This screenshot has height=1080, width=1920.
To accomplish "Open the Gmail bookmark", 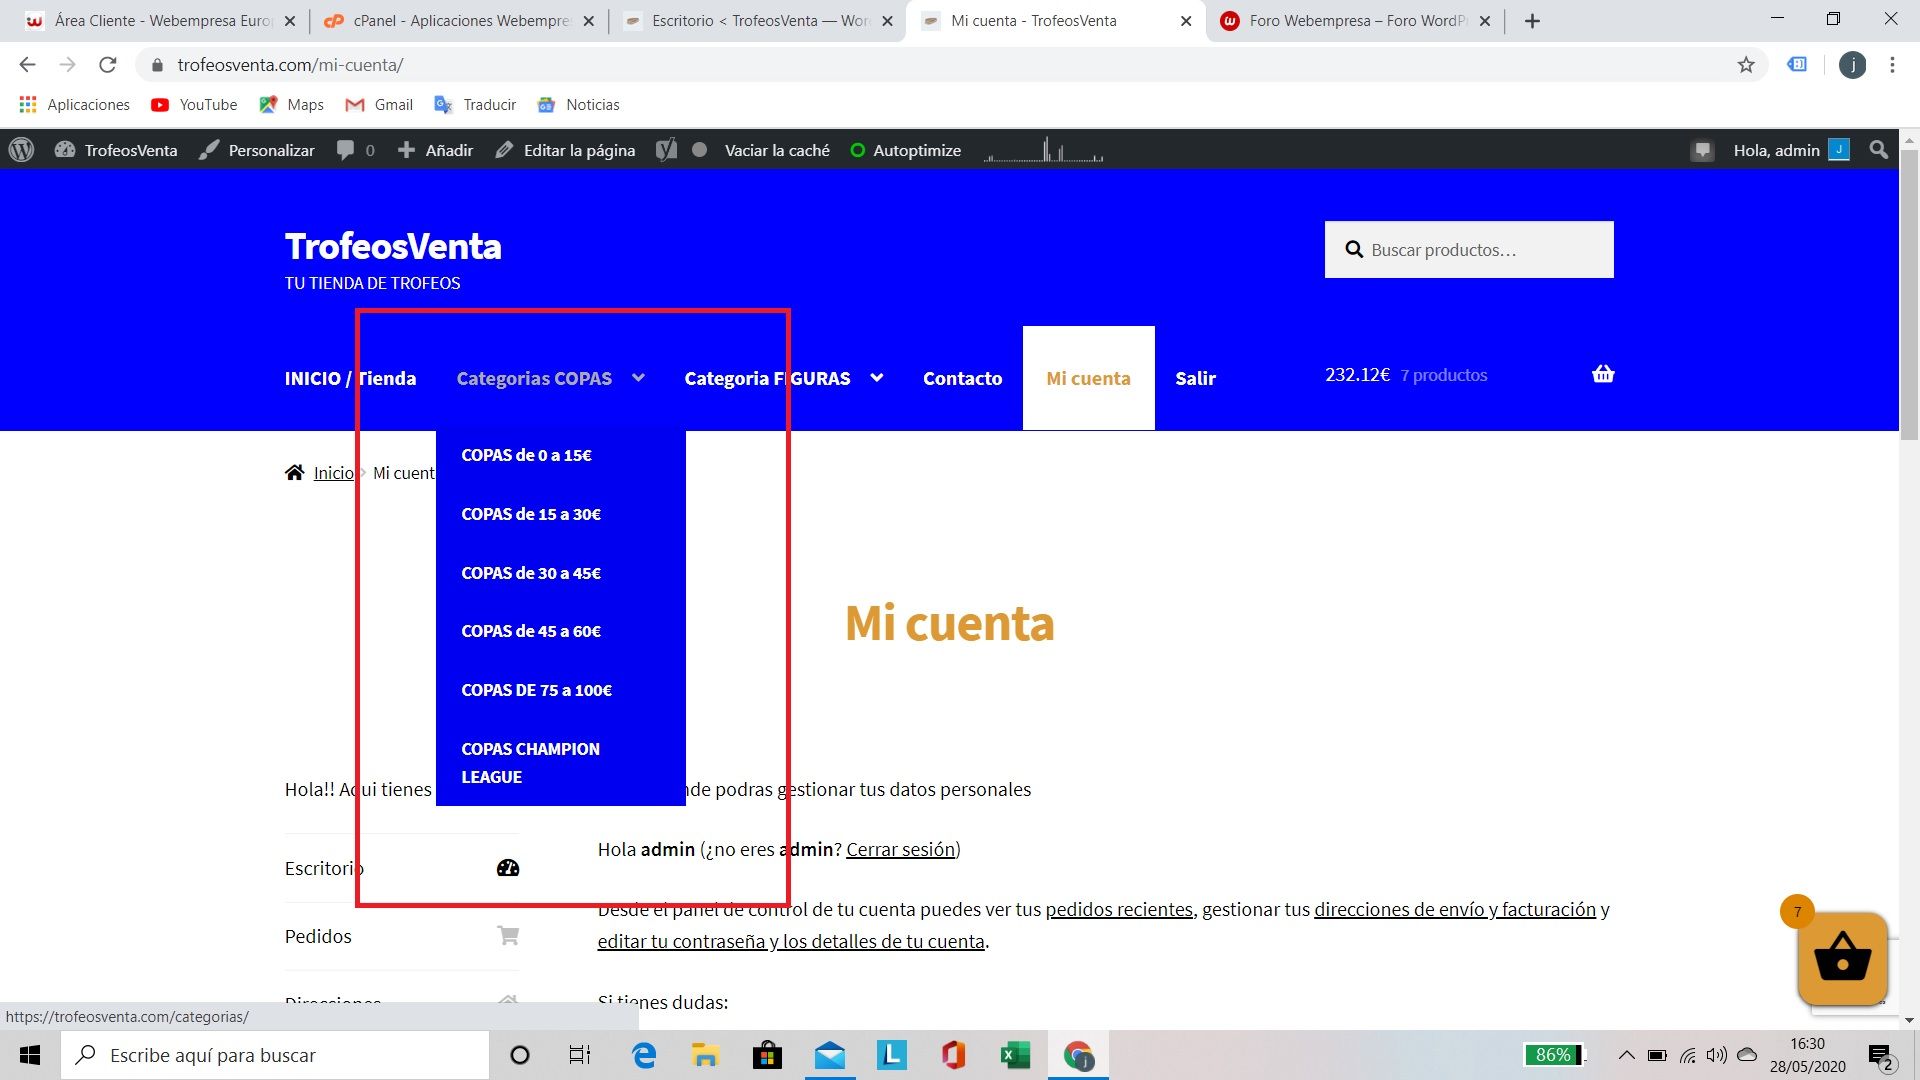I will click(x=379, y=104).
